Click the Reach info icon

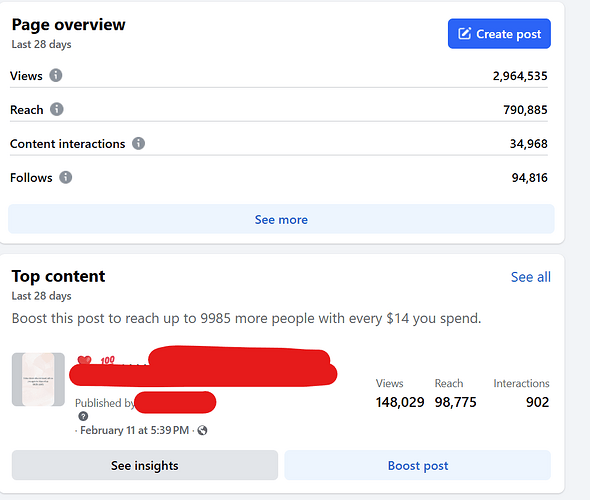57,109
